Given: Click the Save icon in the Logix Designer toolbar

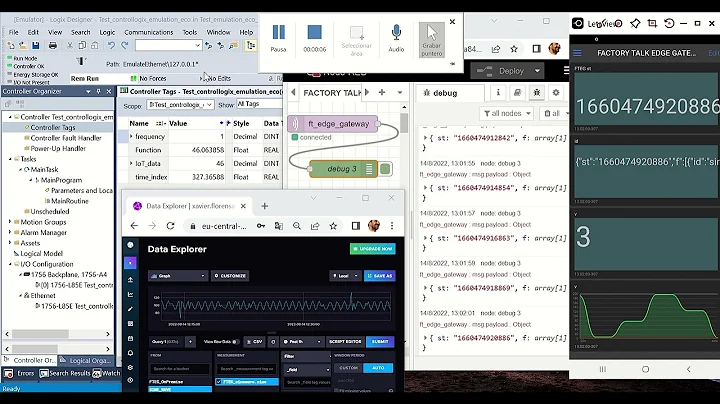Looking at the screenshot, I should pyautogui.click(x=35, y=45).
